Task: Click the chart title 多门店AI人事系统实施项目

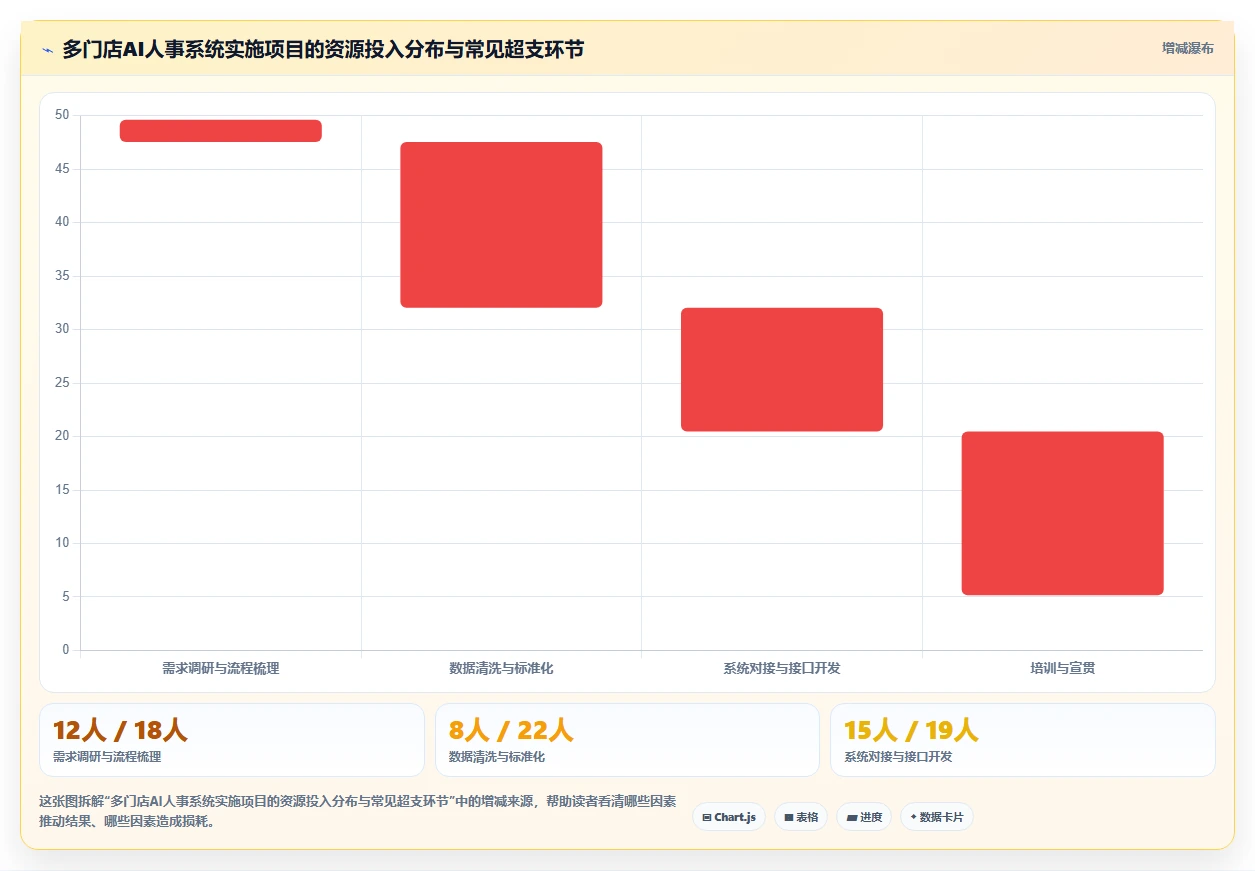Action: tap(323, 50)
